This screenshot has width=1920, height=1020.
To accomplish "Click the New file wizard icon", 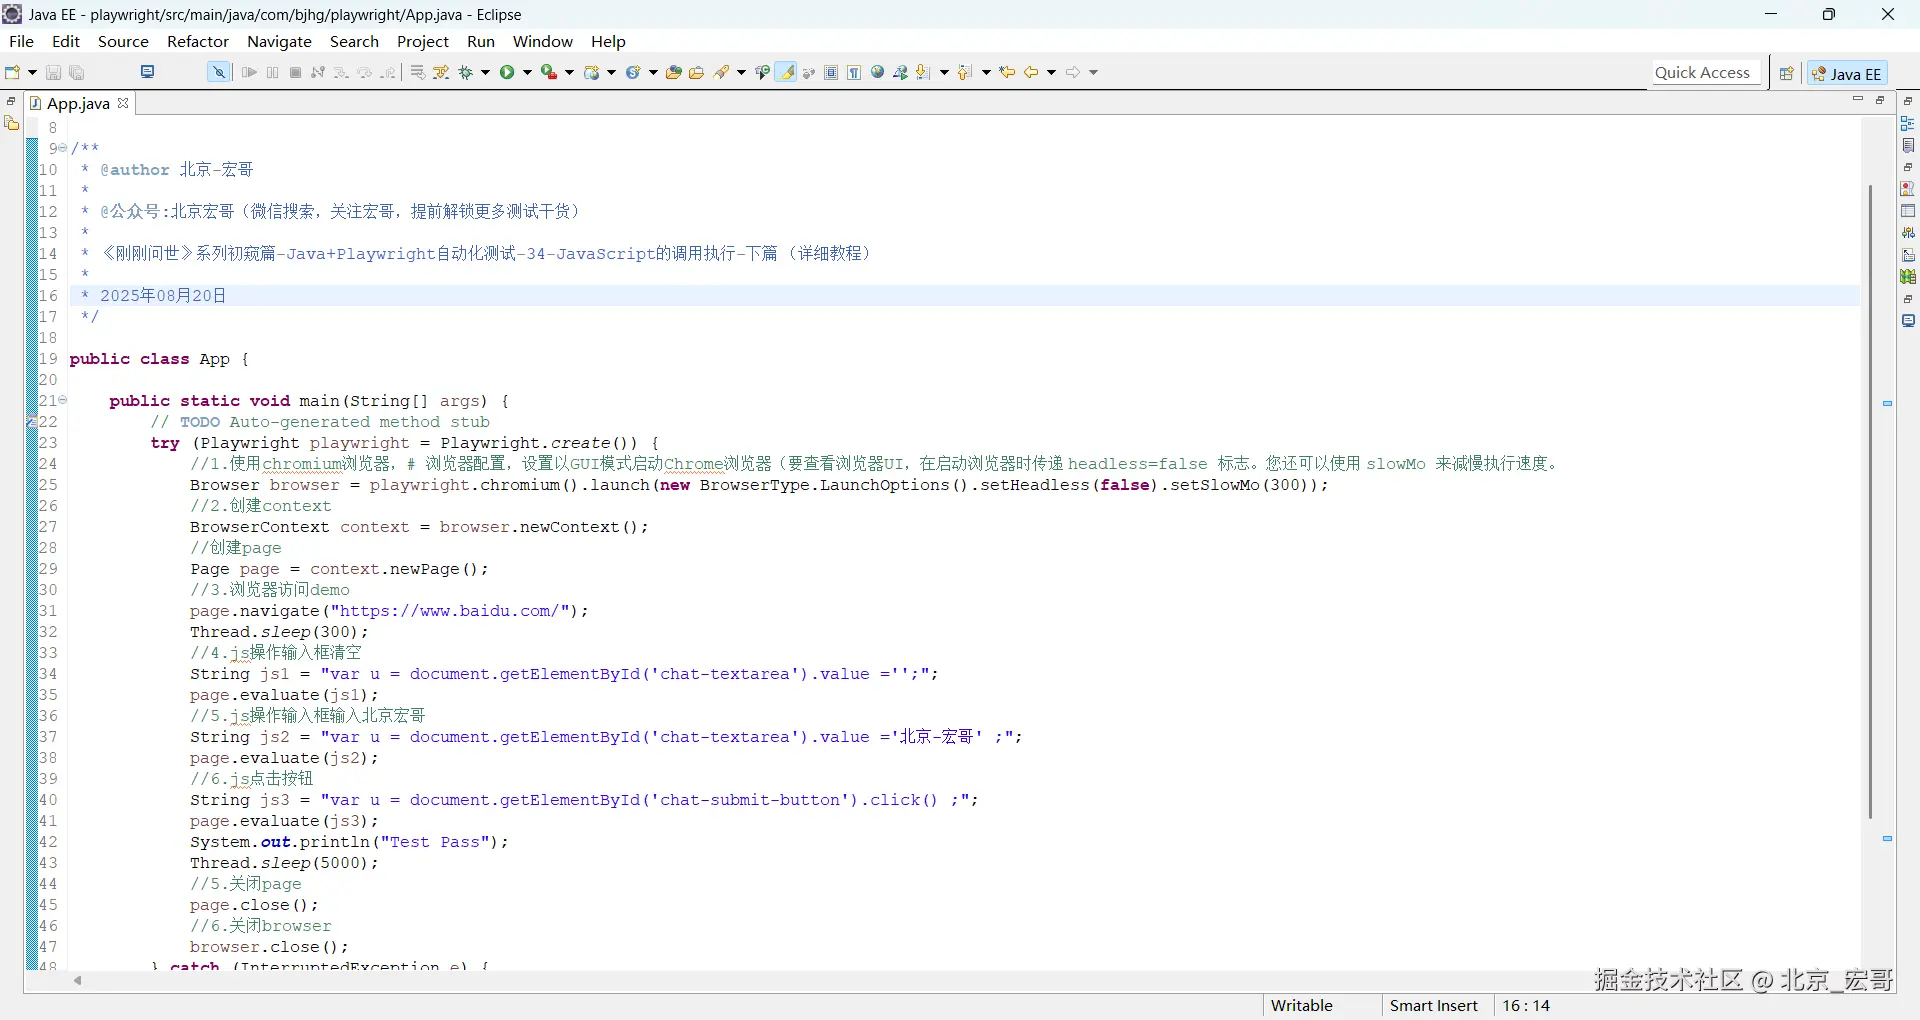I will pyautogui.click(x=12, y=72).
